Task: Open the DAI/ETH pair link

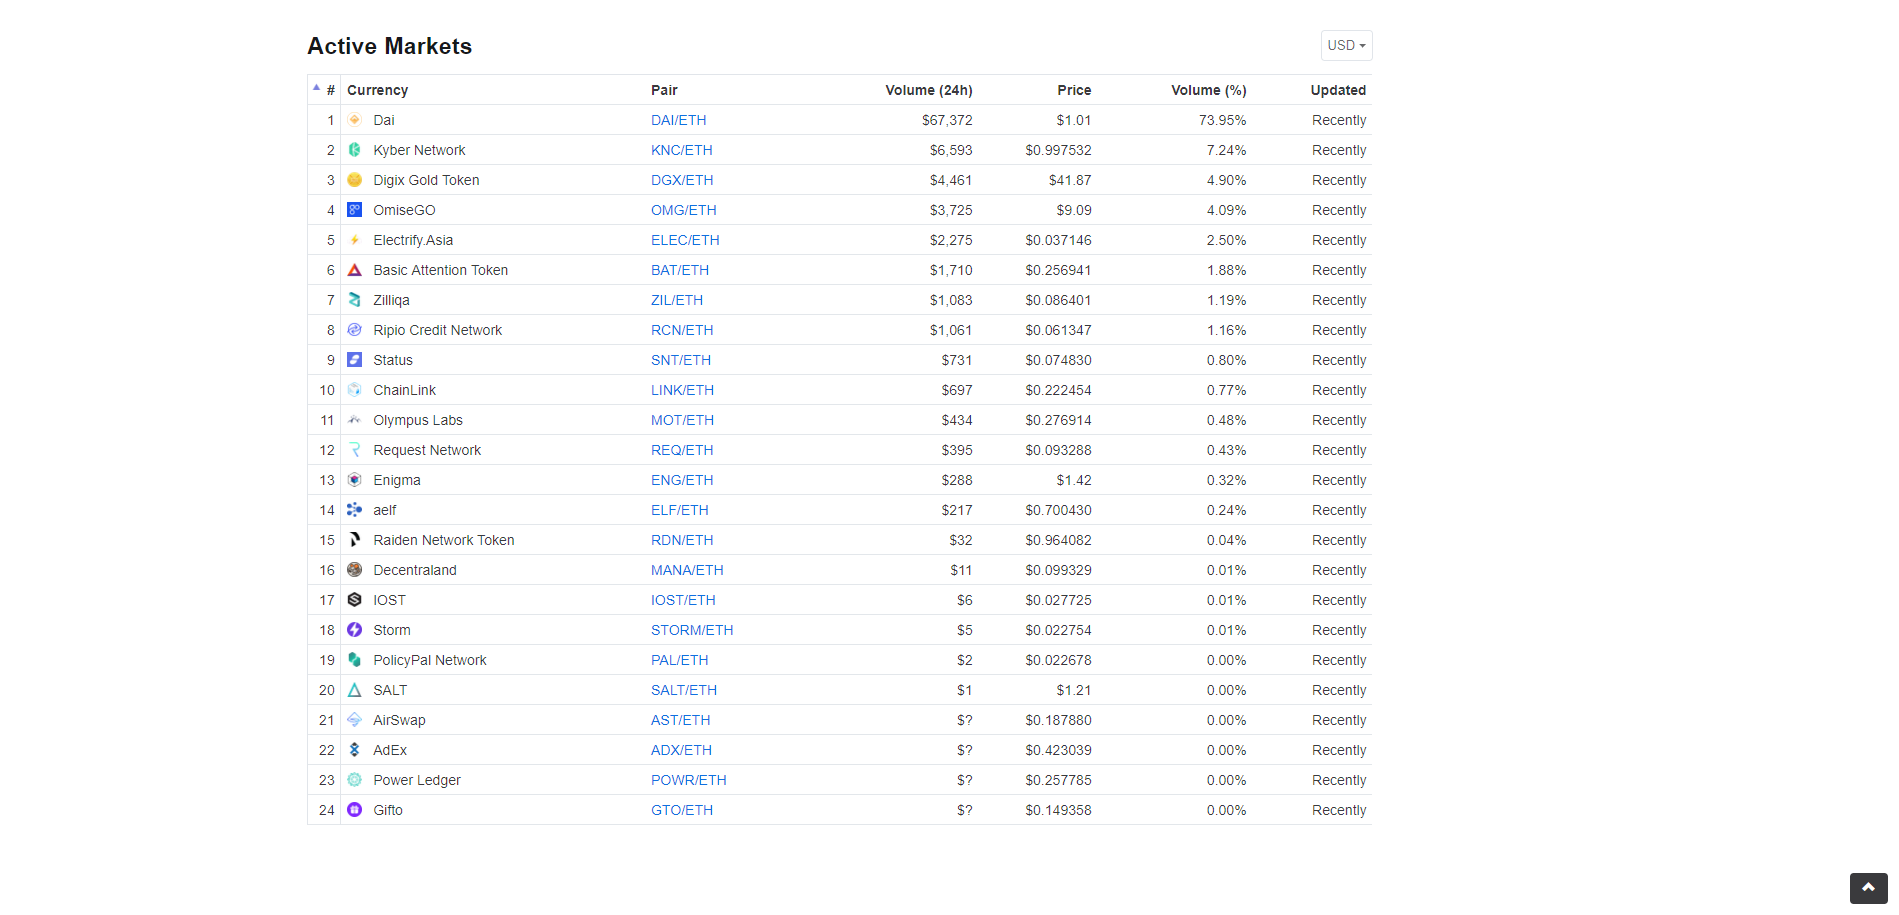Action: pos(678,120)
